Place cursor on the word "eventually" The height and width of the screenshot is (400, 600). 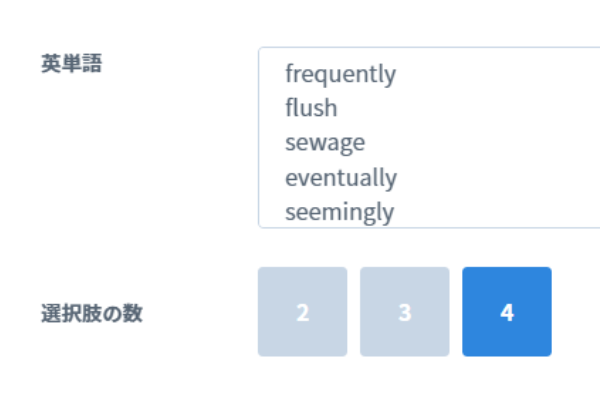(x=340, y=178)
